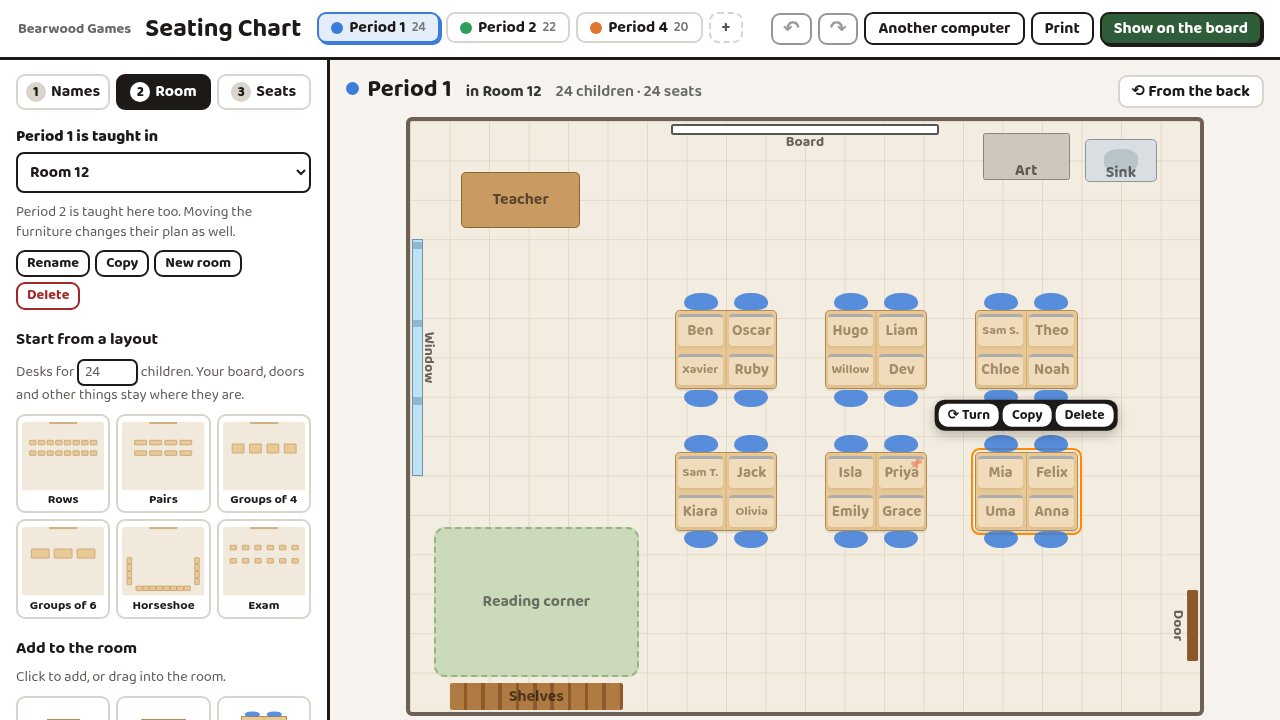Click the undo arrow button
Viewport: 1280px width, 720px height.
point(791,28)
